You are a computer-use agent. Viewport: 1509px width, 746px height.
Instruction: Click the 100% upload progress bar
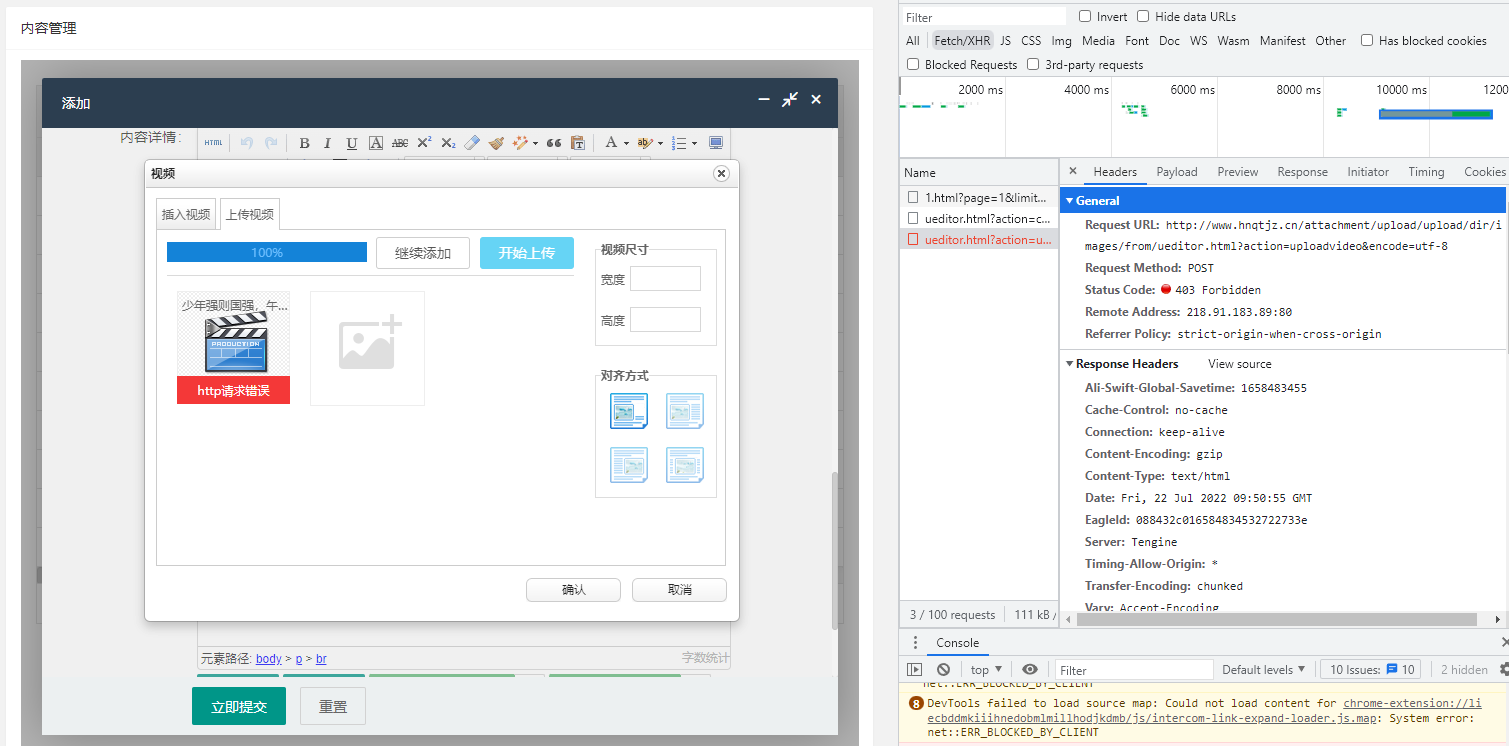(266, 253)
